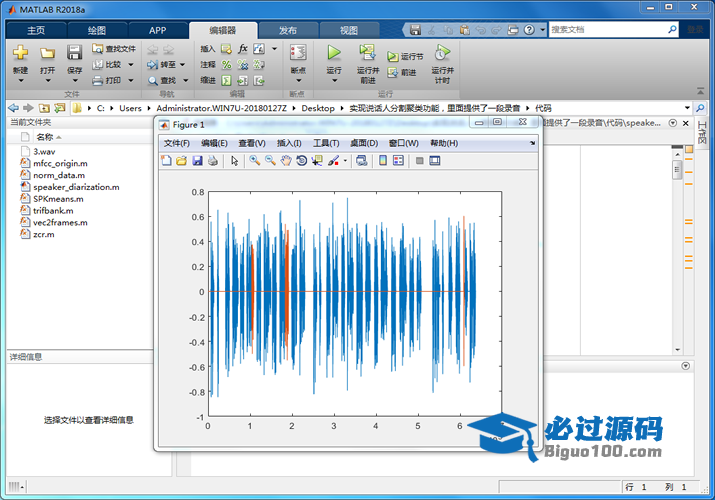The image size is (715, 500).
Task: Click the Rotate 3D tool in Figure toolbar
Action: point(302,160)
